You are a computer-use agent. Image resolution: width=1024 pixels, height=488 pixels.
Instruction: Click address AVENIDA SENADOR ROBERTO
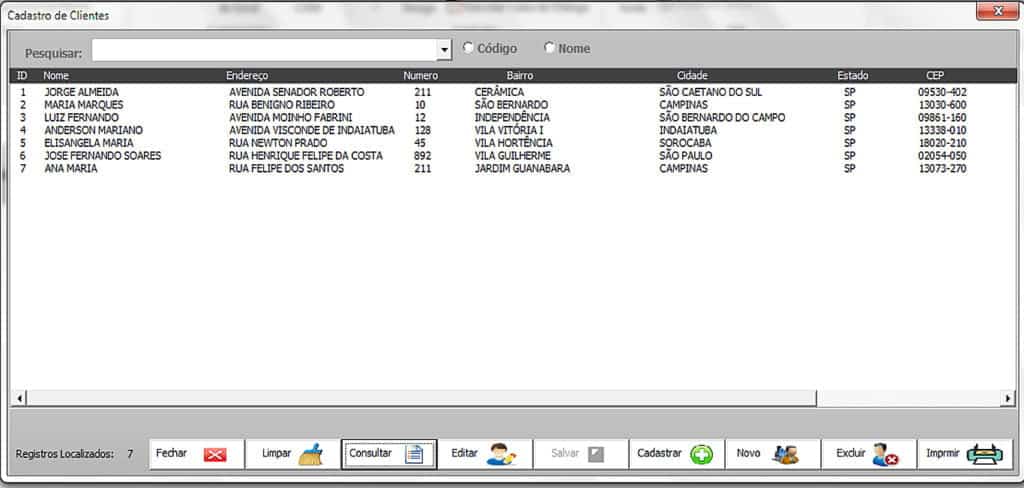(x=296, y=93)
